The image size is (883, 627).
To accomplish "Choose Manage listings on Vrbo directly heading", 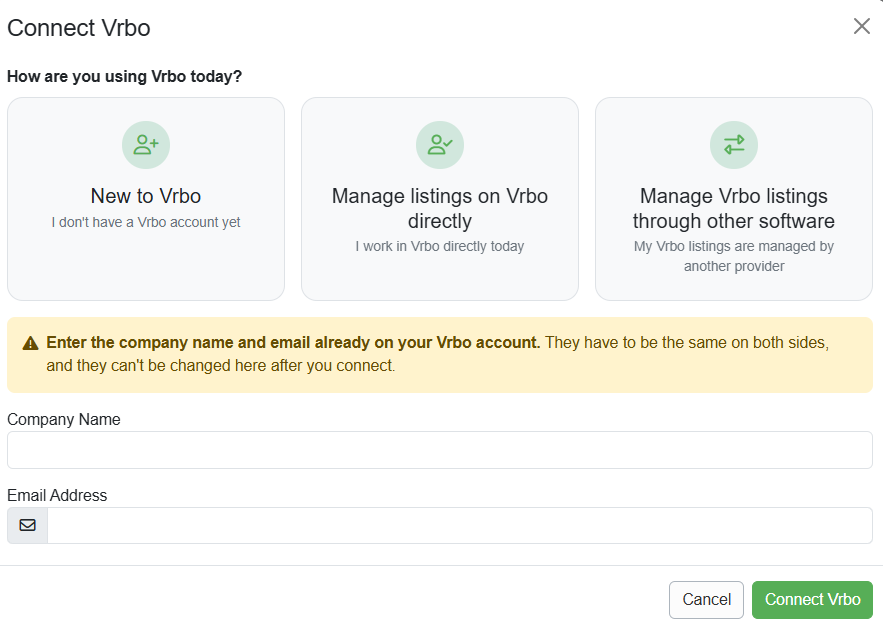I will (440, 208).
